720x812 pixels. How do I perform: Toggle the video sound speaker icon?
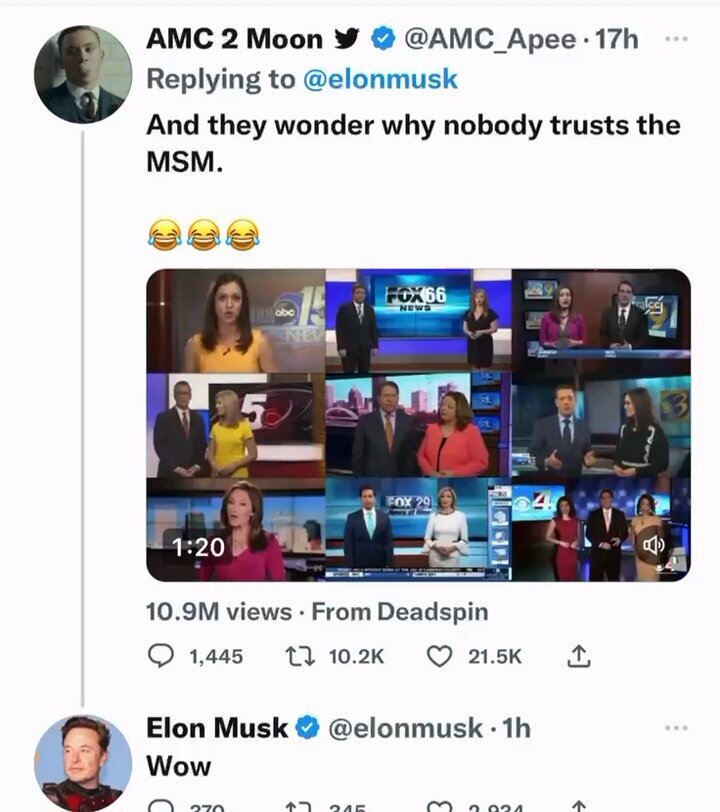[x=655, y=546]
